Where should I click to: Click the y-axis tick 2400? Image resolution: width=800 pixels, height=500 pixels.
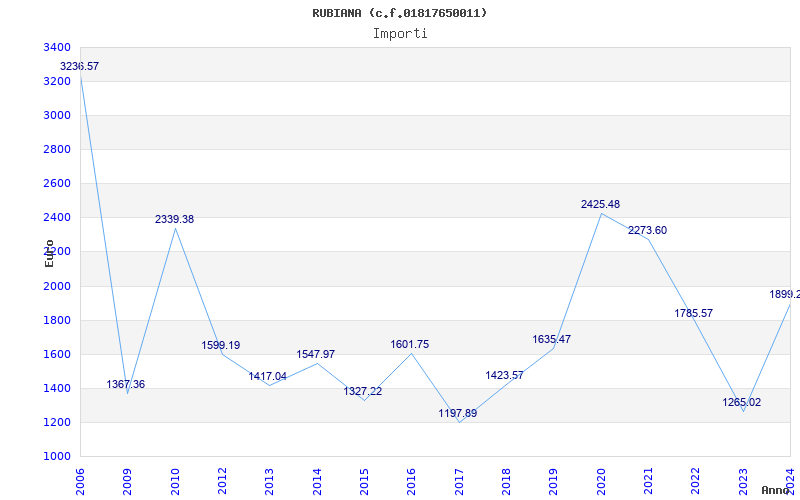point(57,218)
